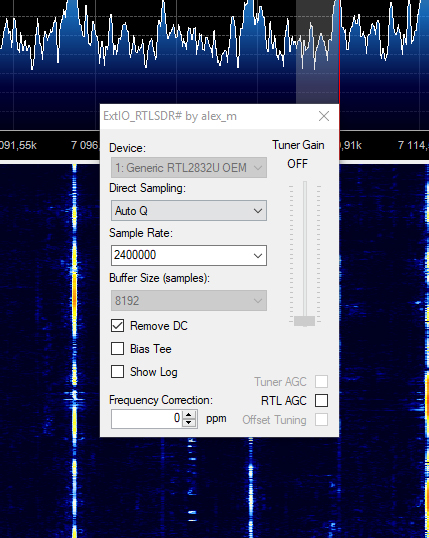Click the 7 114 frequency scale label
The height and width of the screenshot is (538, 429).
tap(413, 145)
